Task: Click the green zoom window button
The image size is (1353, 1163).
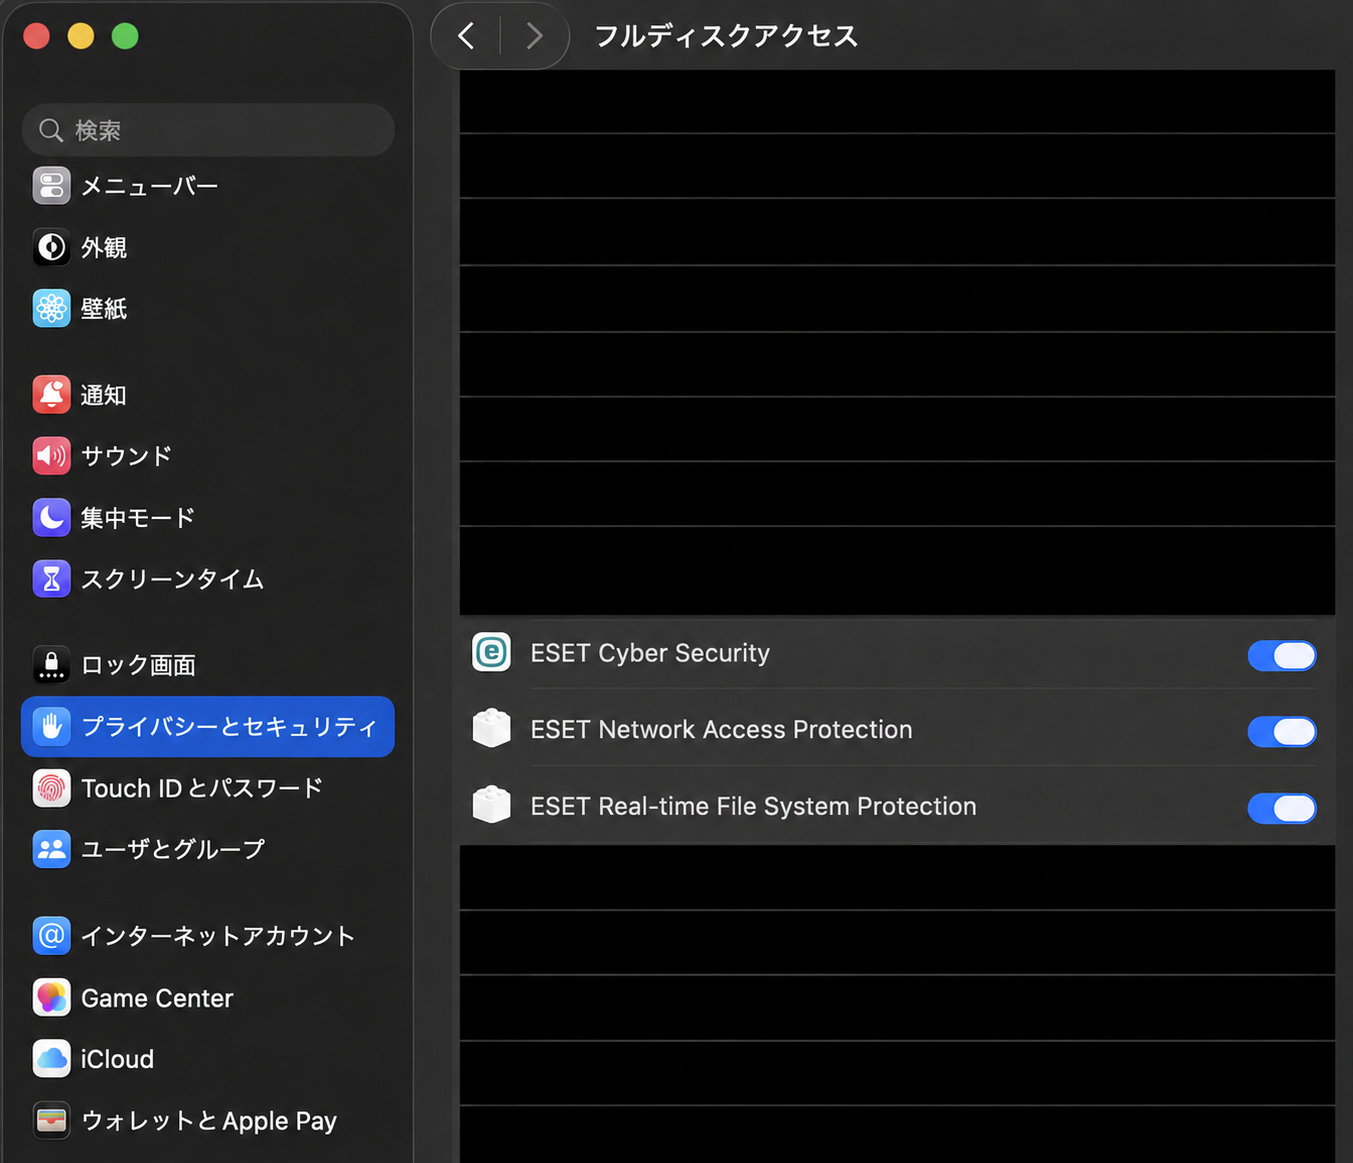Action: [x=125, y=36]
